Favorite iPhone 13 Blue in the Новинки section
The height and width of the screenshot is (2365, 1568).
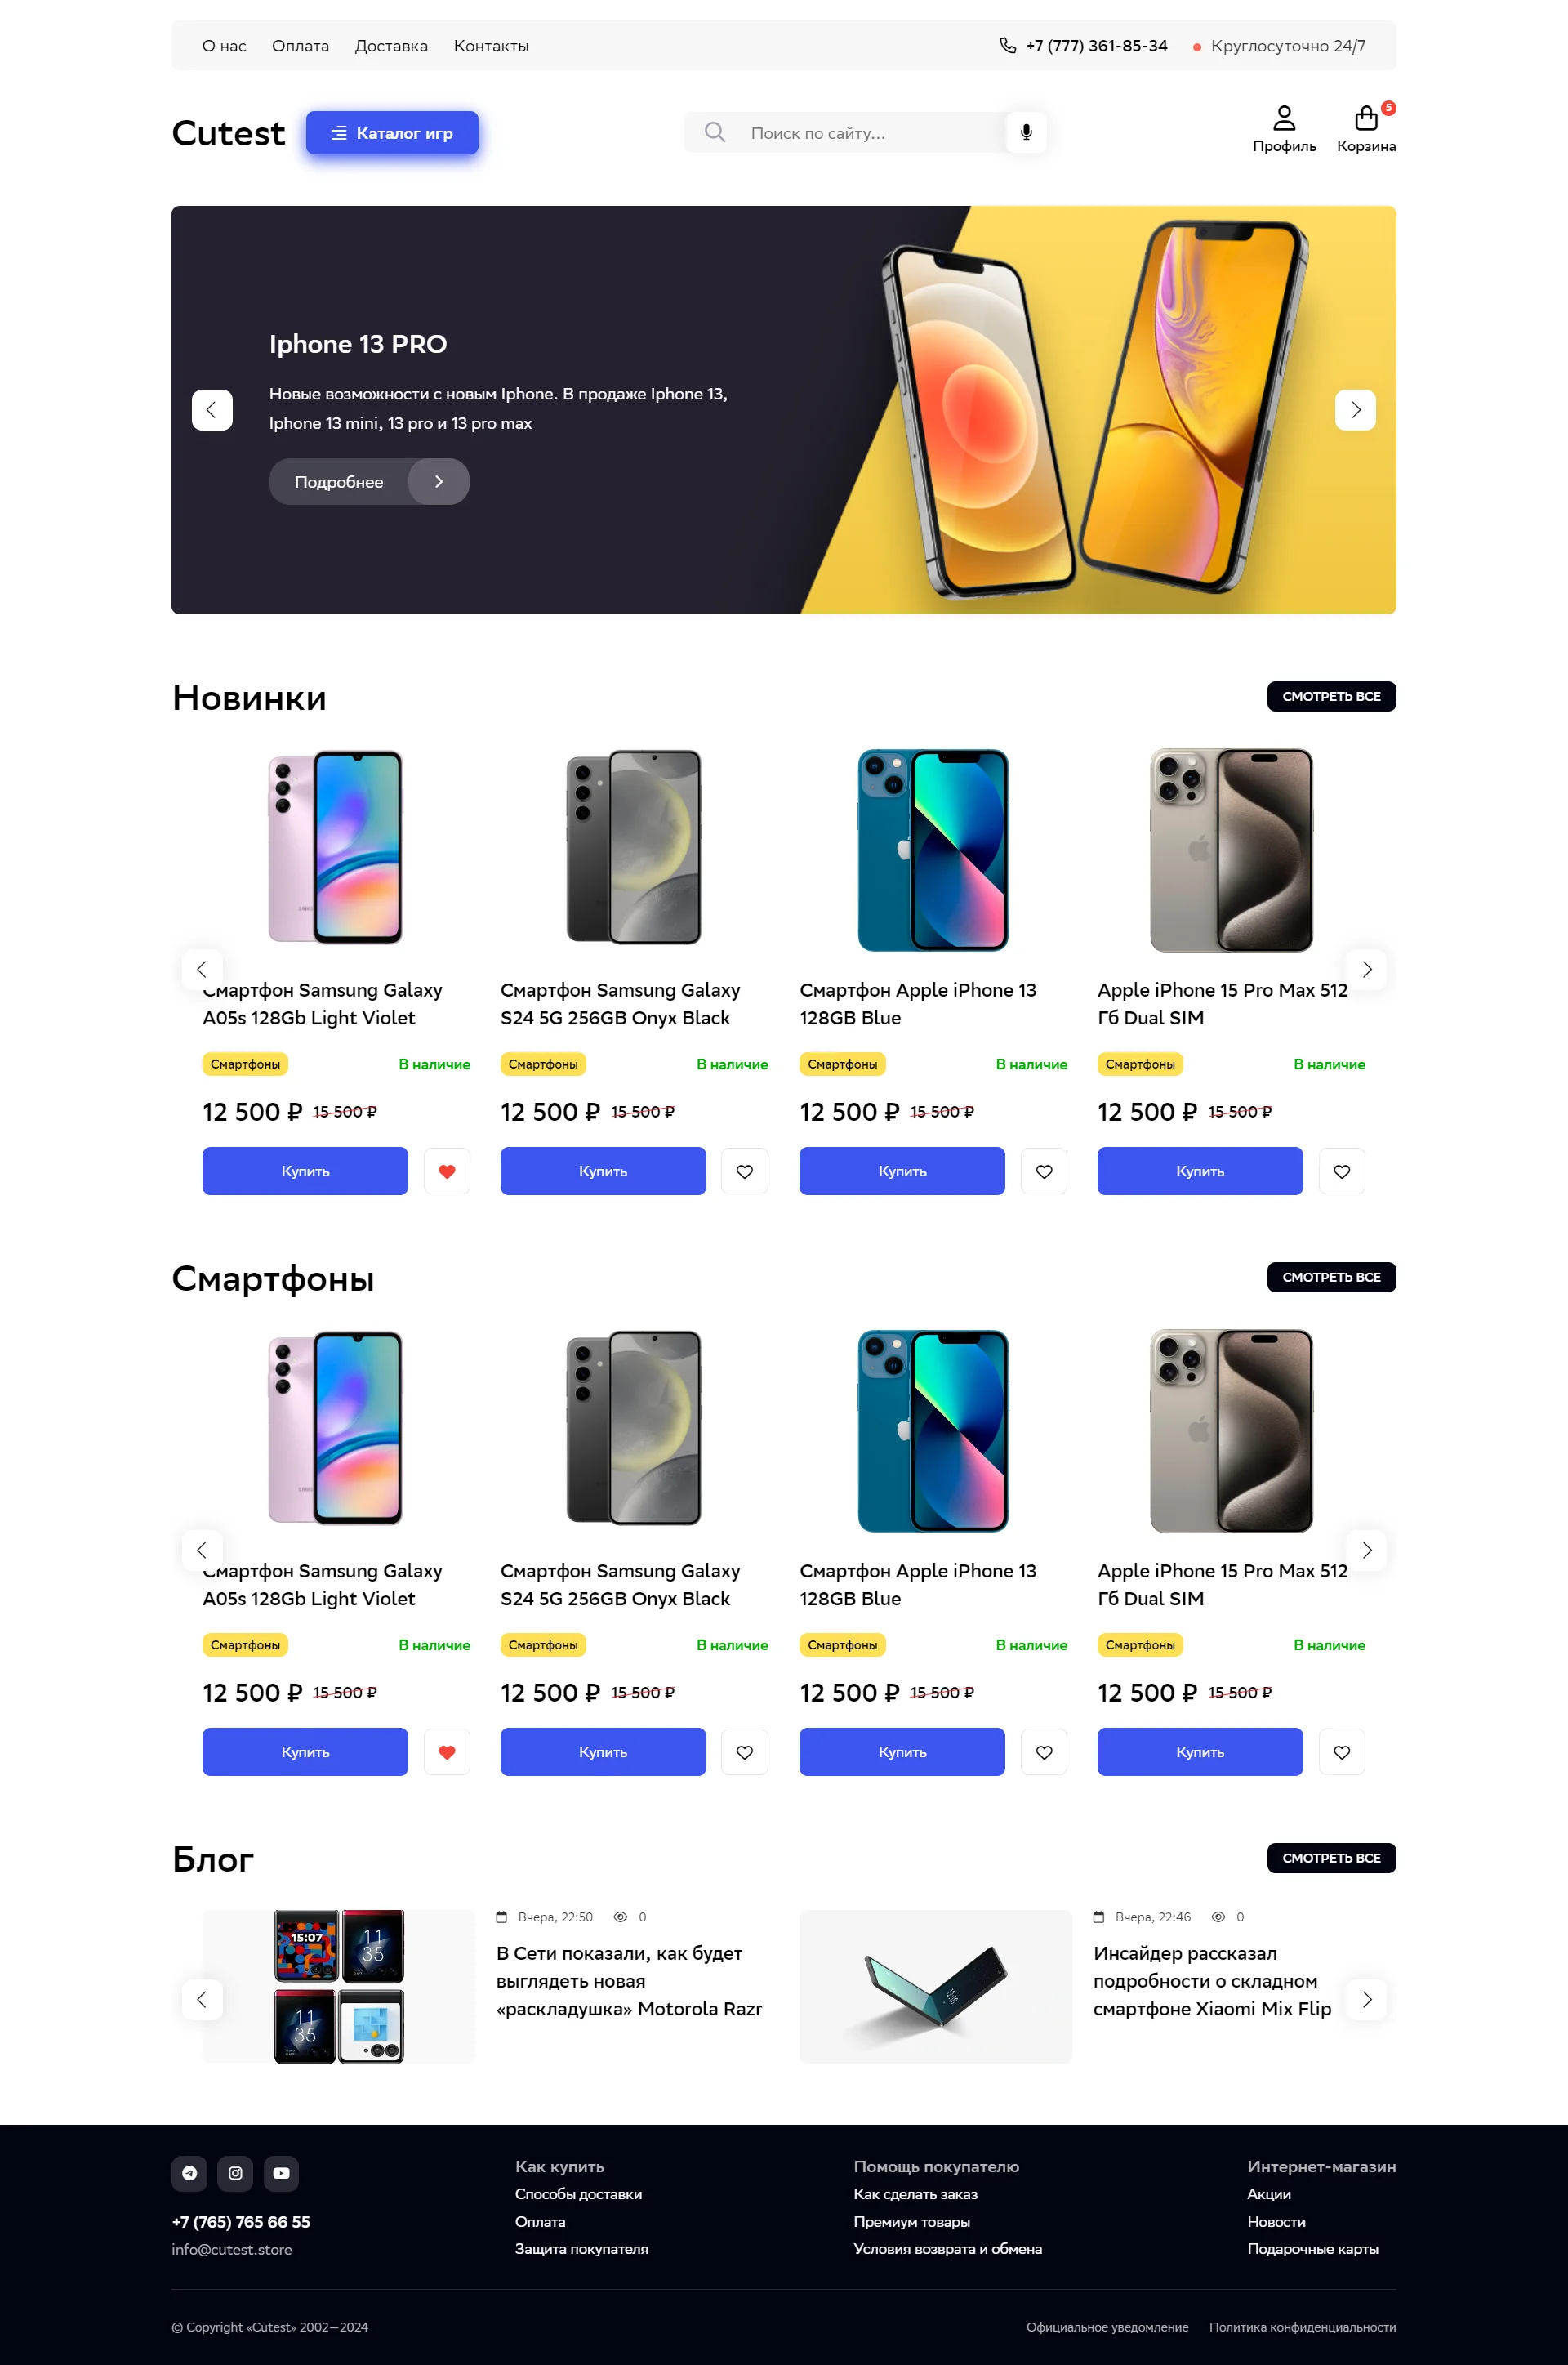click(1044, 1171)
